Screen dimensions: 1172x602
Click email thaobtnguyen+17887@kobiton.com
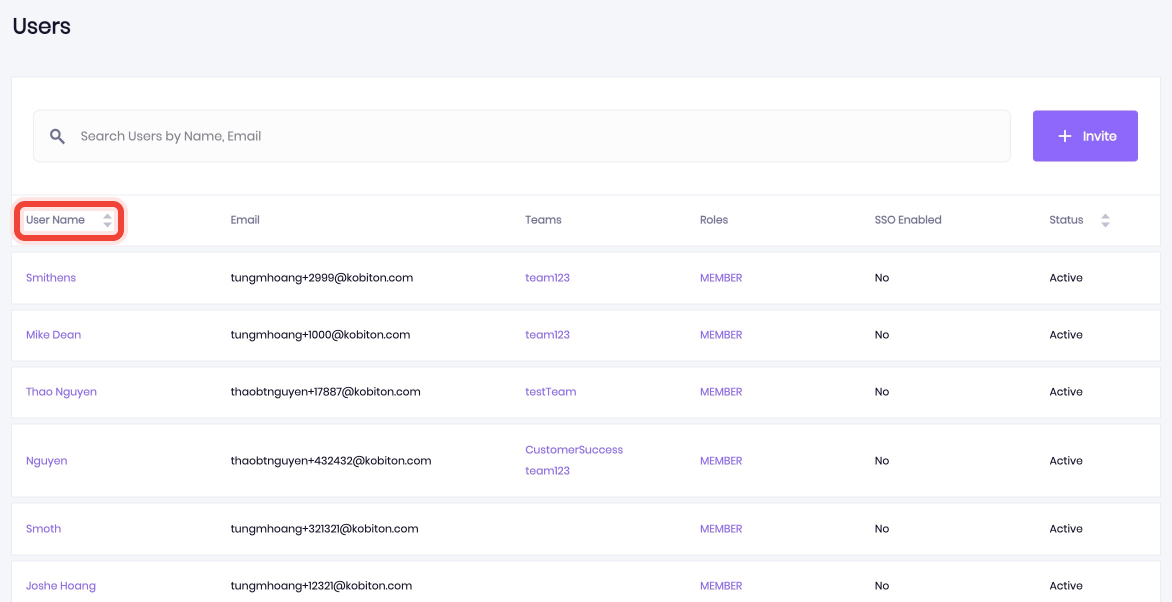325,391
